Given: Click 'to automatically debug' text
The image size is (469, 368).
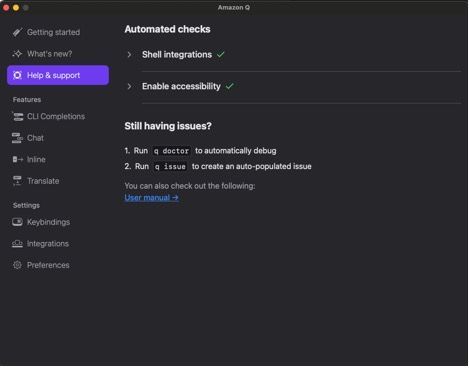Looking at the screenshot, I should (x=236, y=151).
